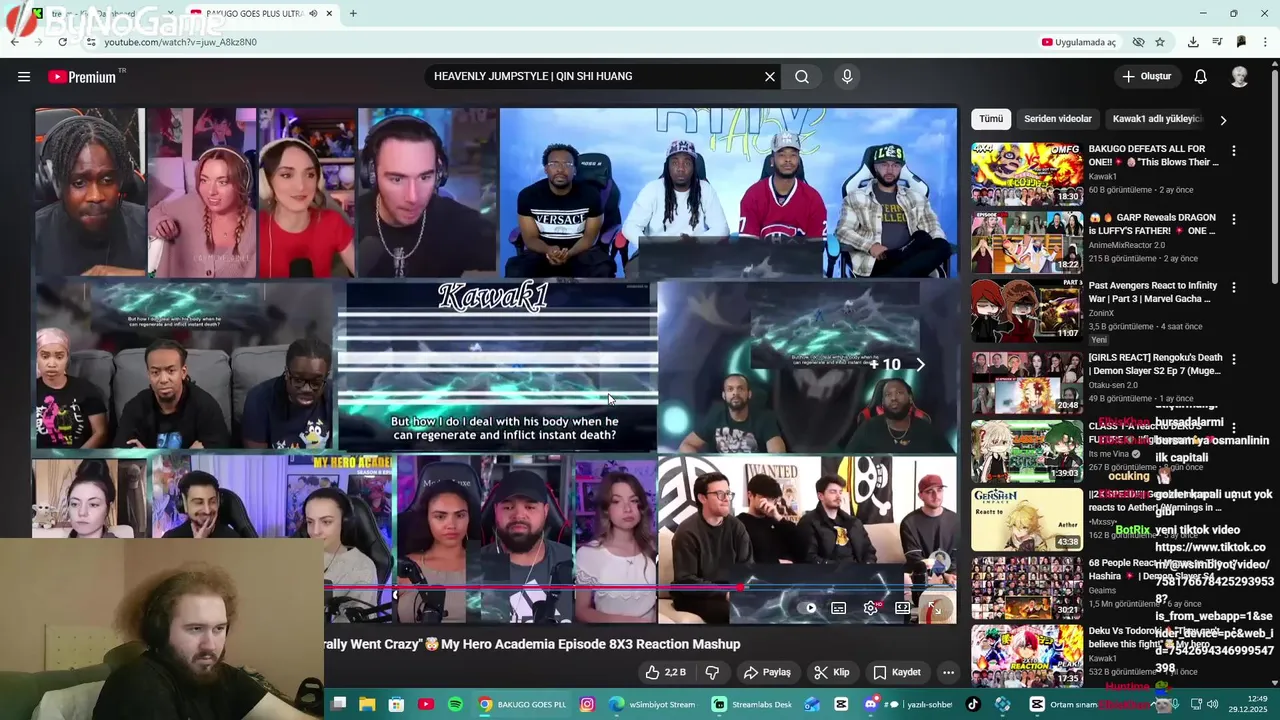The height and width of the screenshot is (720, 1280).
Task: Open Spotify from taskbar
Action: tap(456, 704)
